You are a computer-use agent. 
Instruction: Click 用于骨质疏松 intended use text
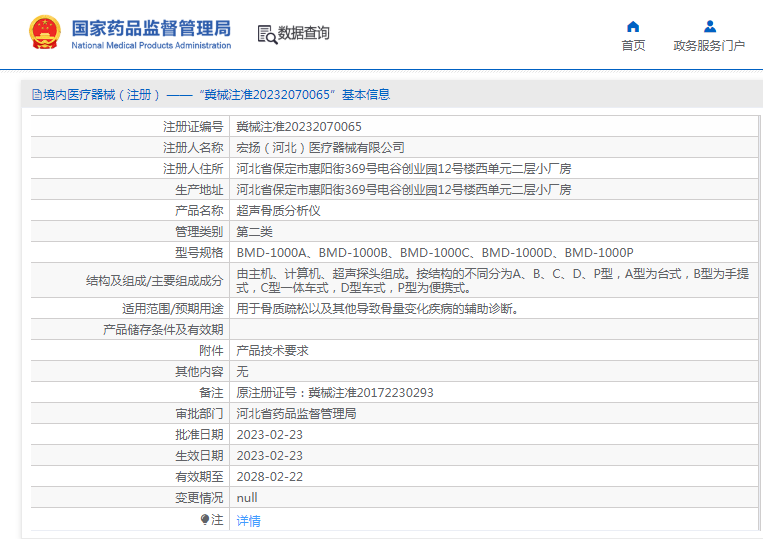tap(378, 308)
